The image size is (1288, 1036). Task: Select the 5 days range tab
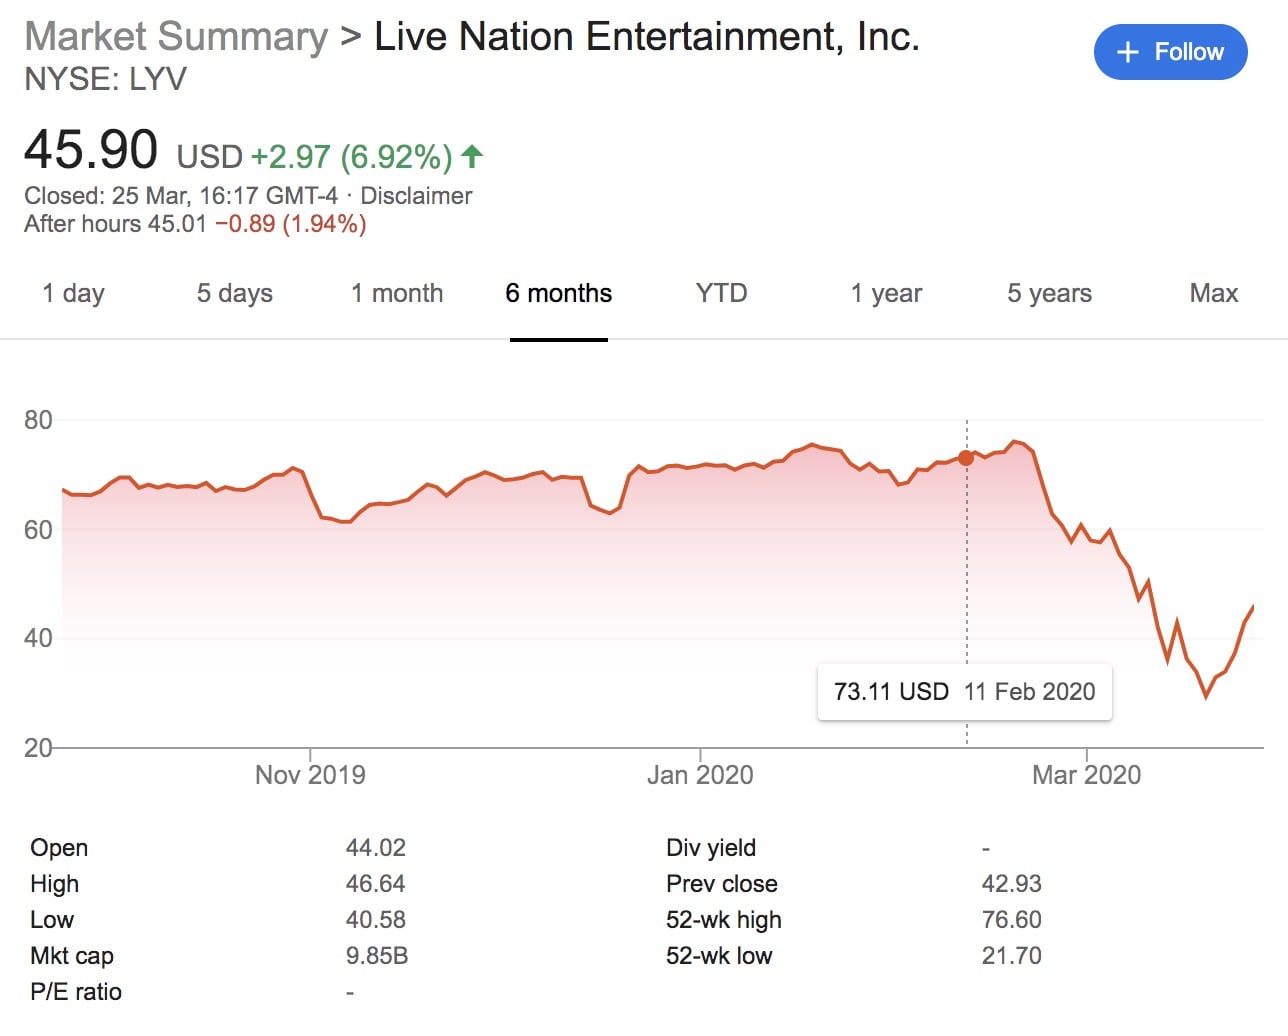234,293
